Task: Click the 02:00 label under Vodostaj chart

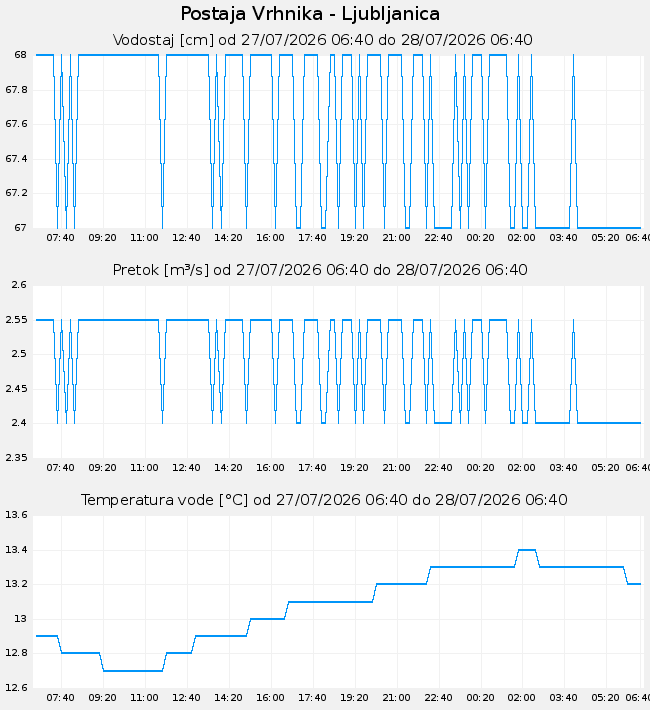Action: click(521, 238)
